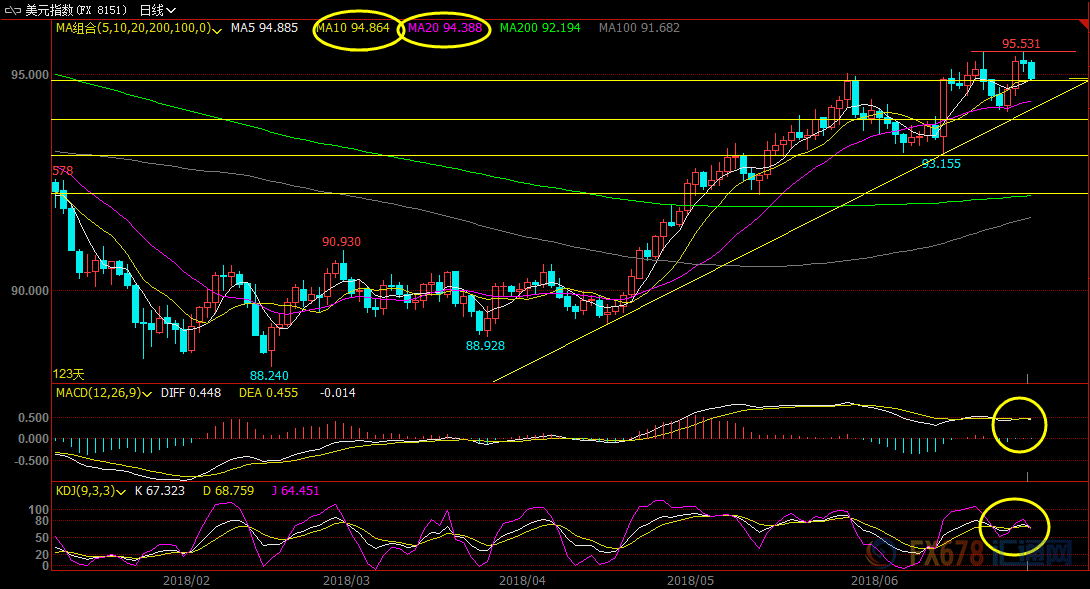Click the 2018/04 date axis label
The height and width of the screenshot is (589, 1090).
pyautogui.click(x=522, y=579)
